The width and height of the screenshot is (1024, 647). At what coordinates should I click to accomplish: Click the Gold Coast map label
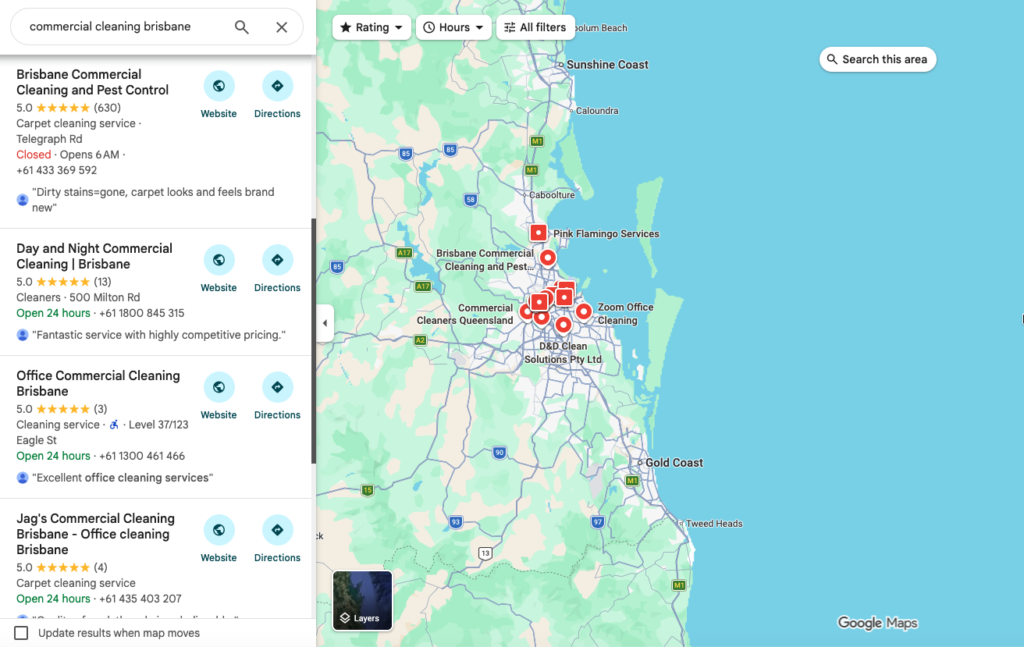(674, 463)
